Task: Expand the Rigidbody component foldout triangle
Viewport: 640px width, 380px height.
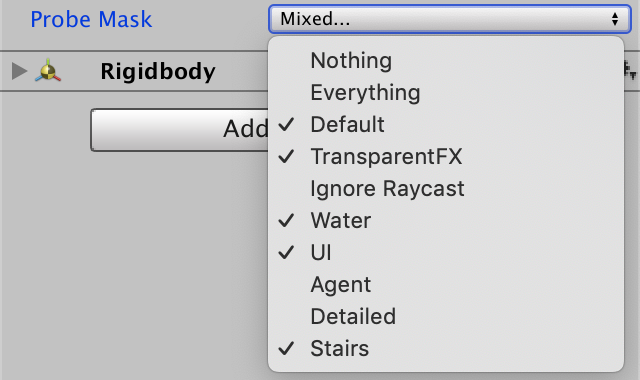Action: coord(19,71)
